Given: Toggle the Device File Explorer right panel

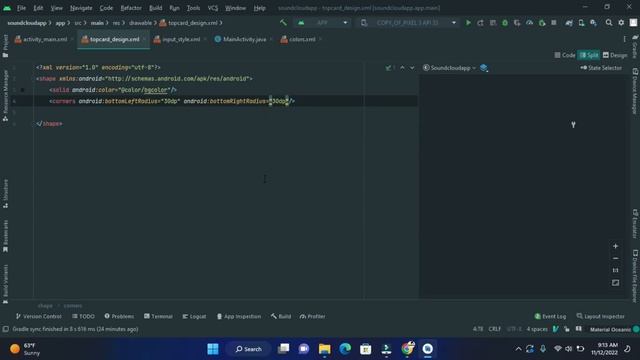Looking at the screenshot, I should click(635, 276).
